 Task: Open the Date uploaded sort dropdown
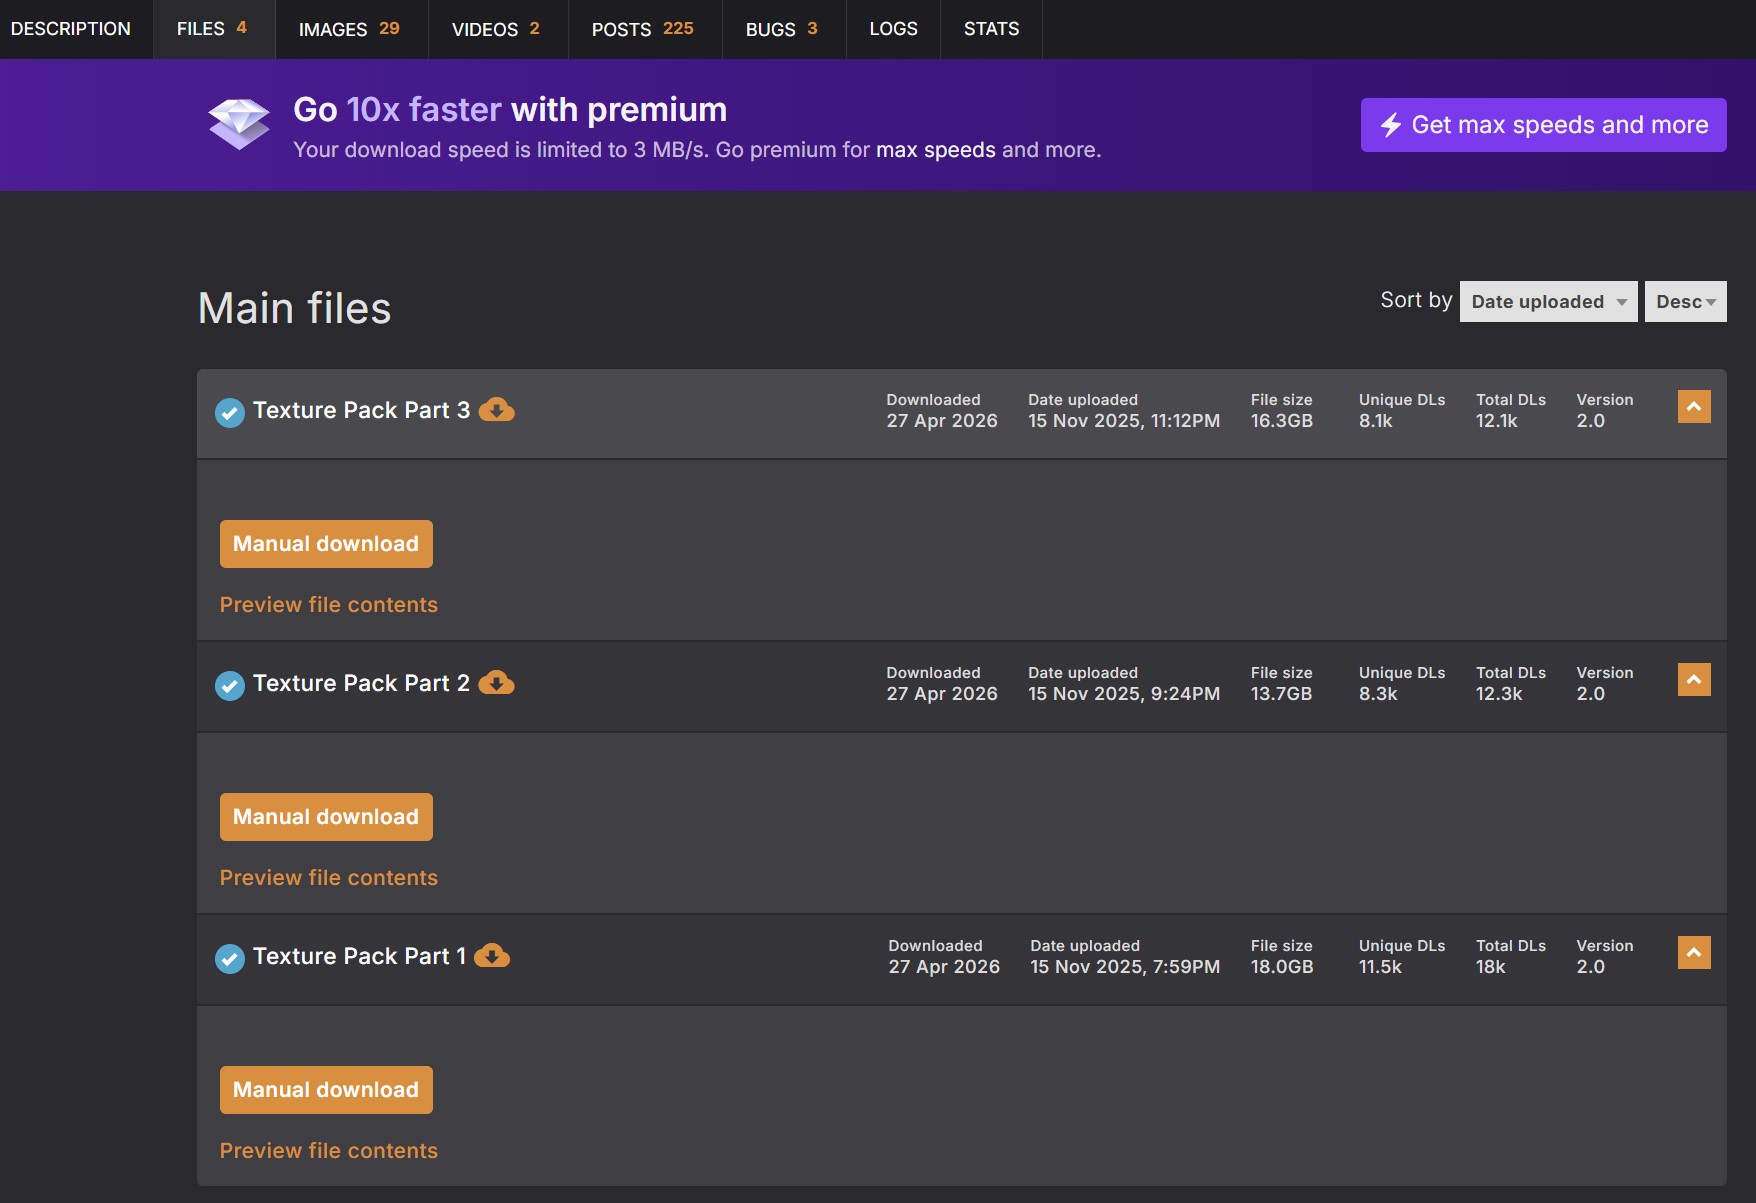(x=1548, y=301)
